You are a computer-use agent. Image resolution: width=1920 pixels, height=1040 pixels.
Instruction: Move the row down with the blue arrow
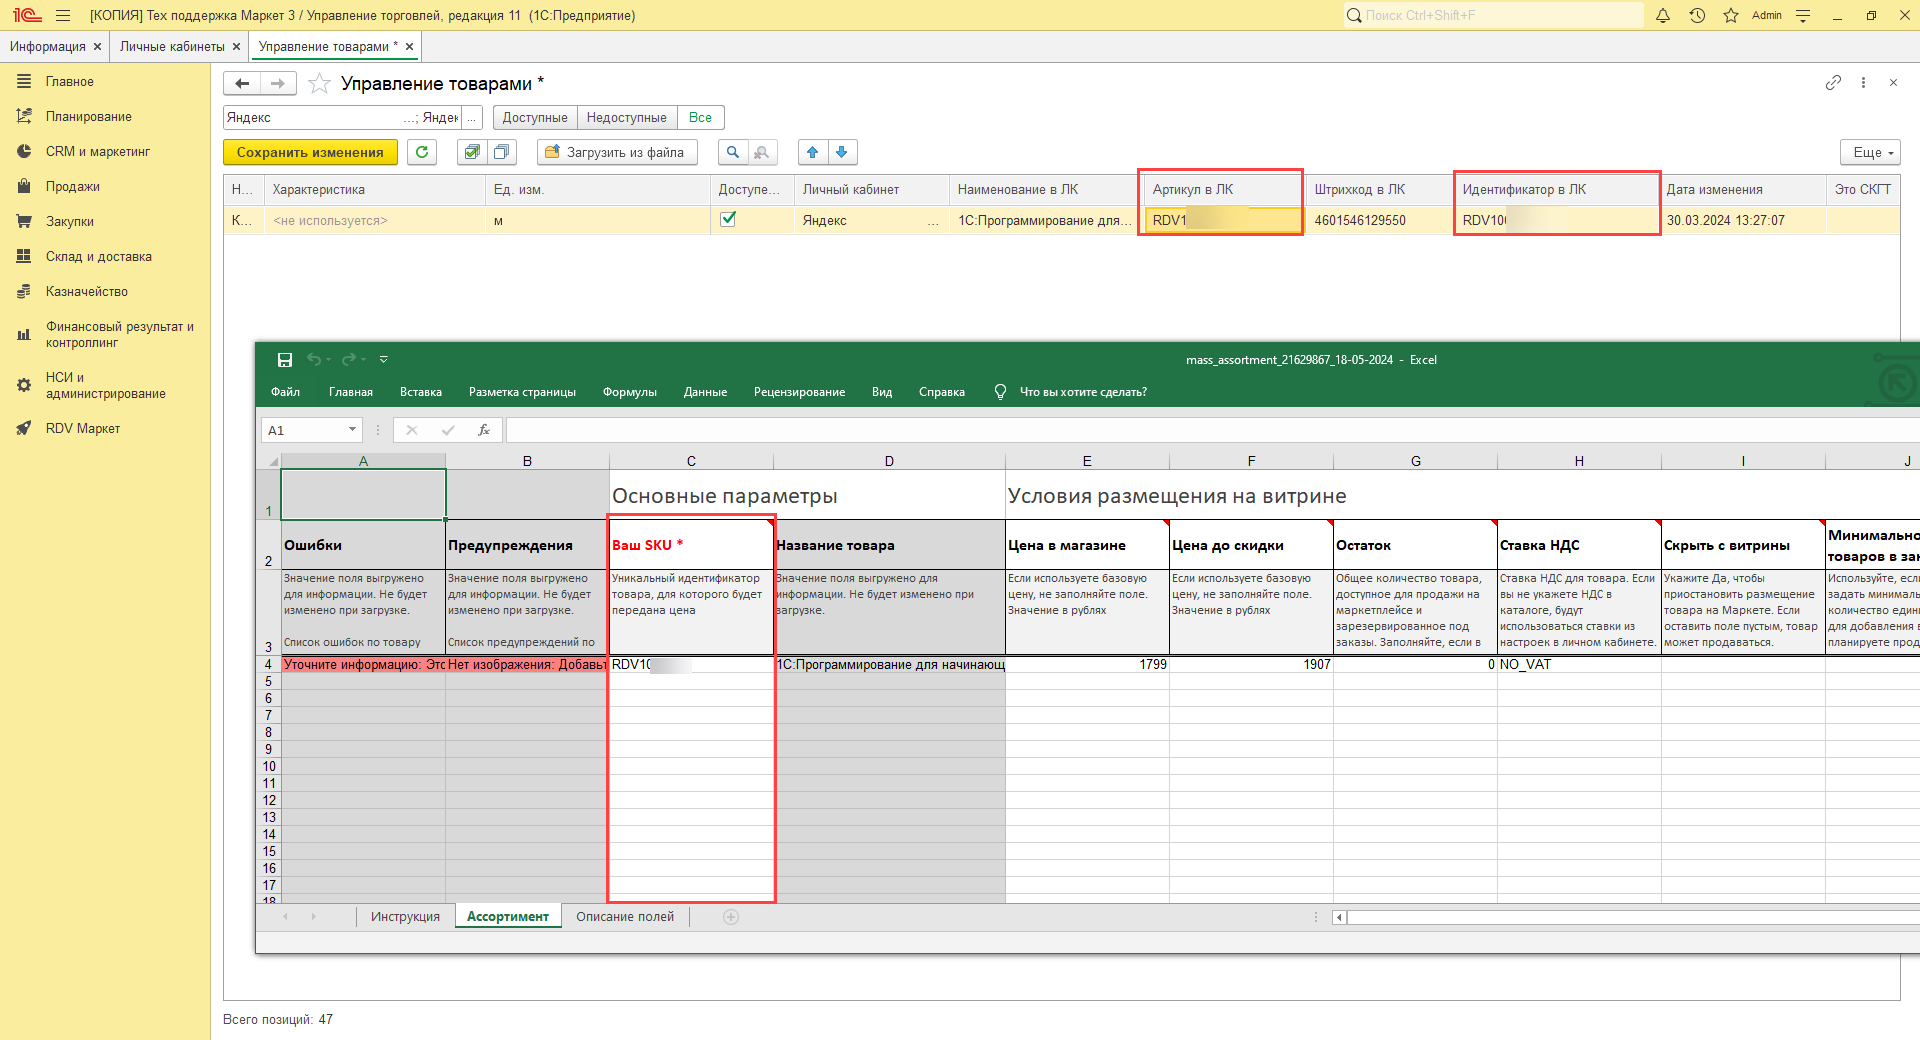point(842,152)
